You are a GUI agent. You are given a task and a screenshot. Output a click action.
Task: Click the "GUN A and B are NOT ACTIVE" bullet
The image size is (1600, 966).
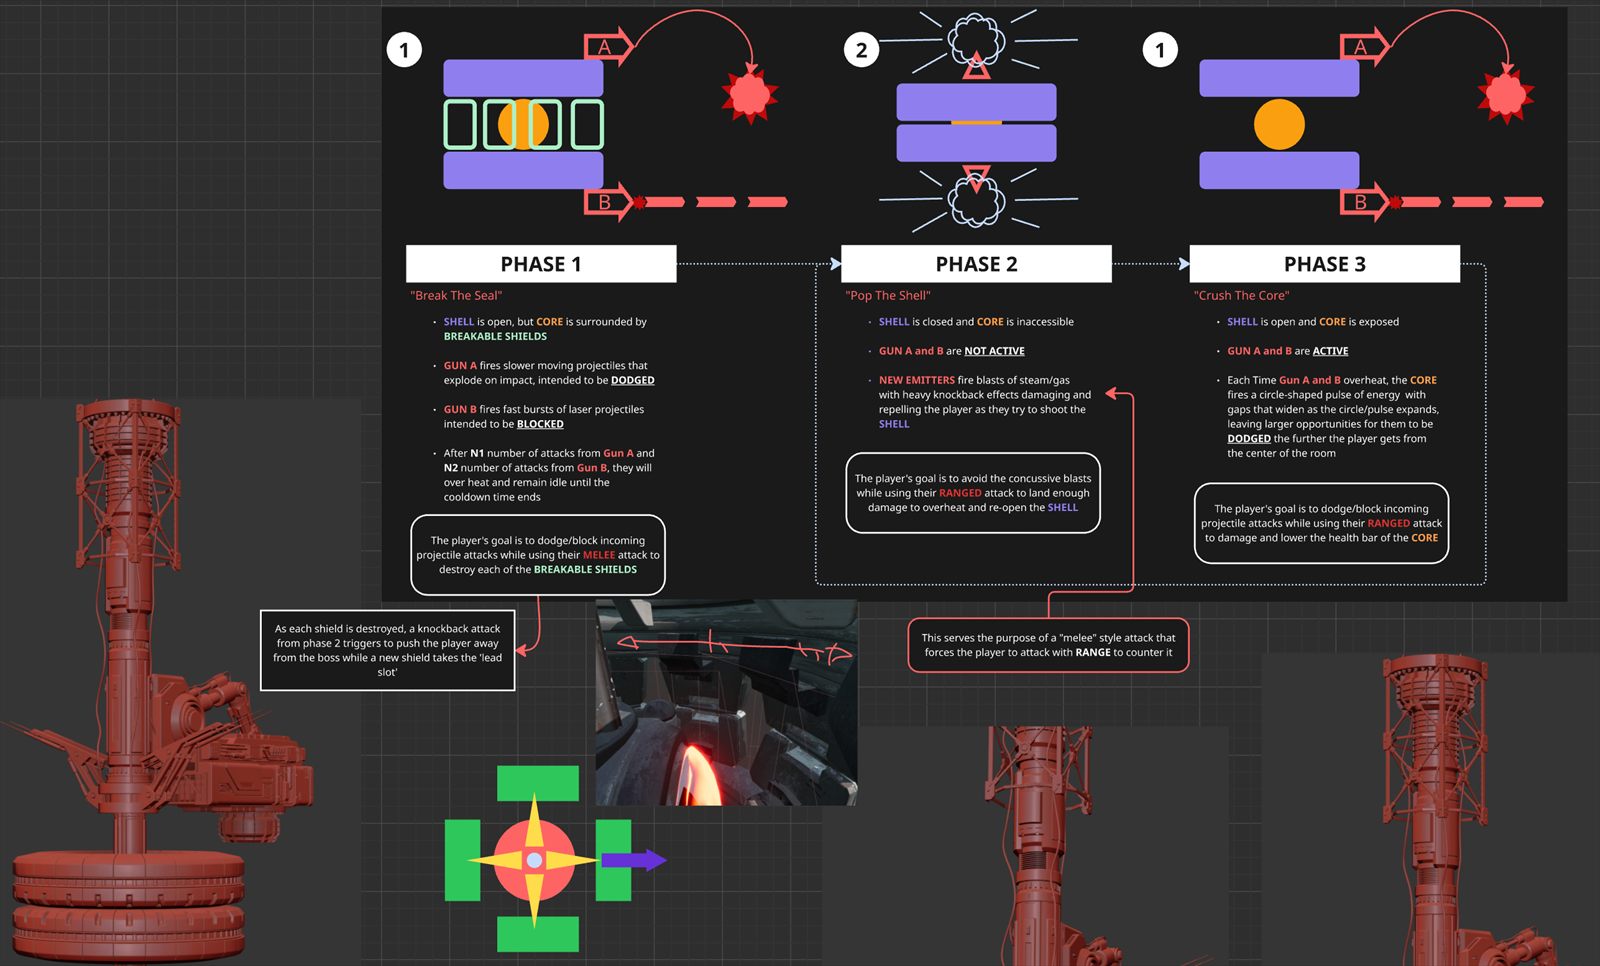click(951, 351)
